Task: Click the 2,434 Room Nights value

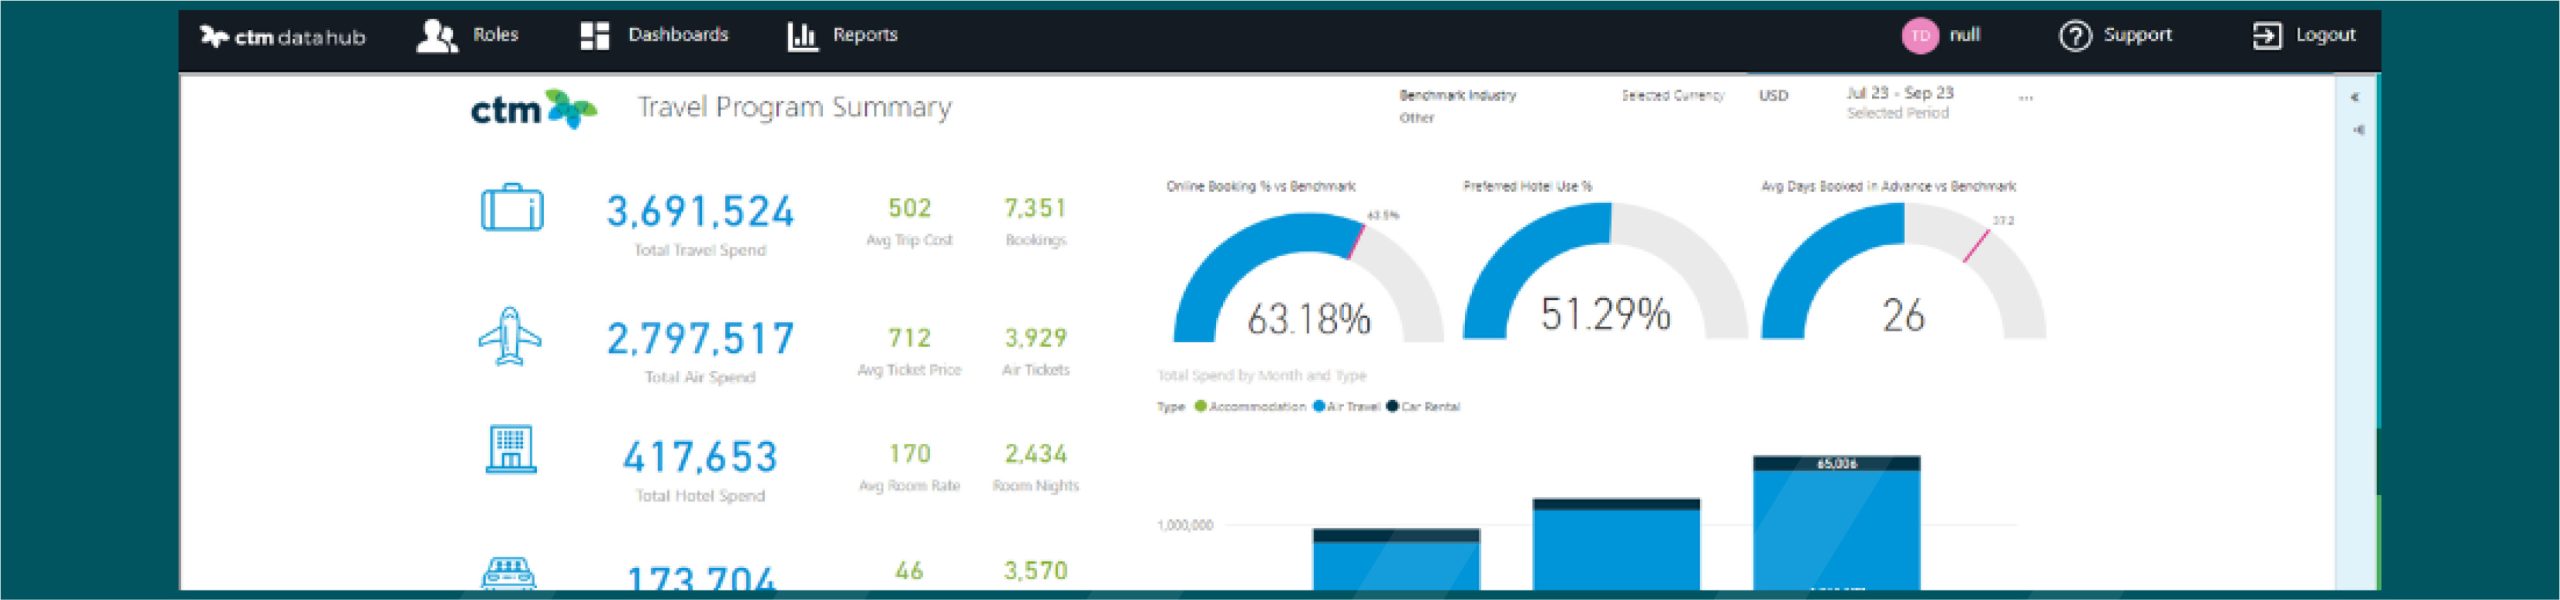Action: tap(1036, 454)
